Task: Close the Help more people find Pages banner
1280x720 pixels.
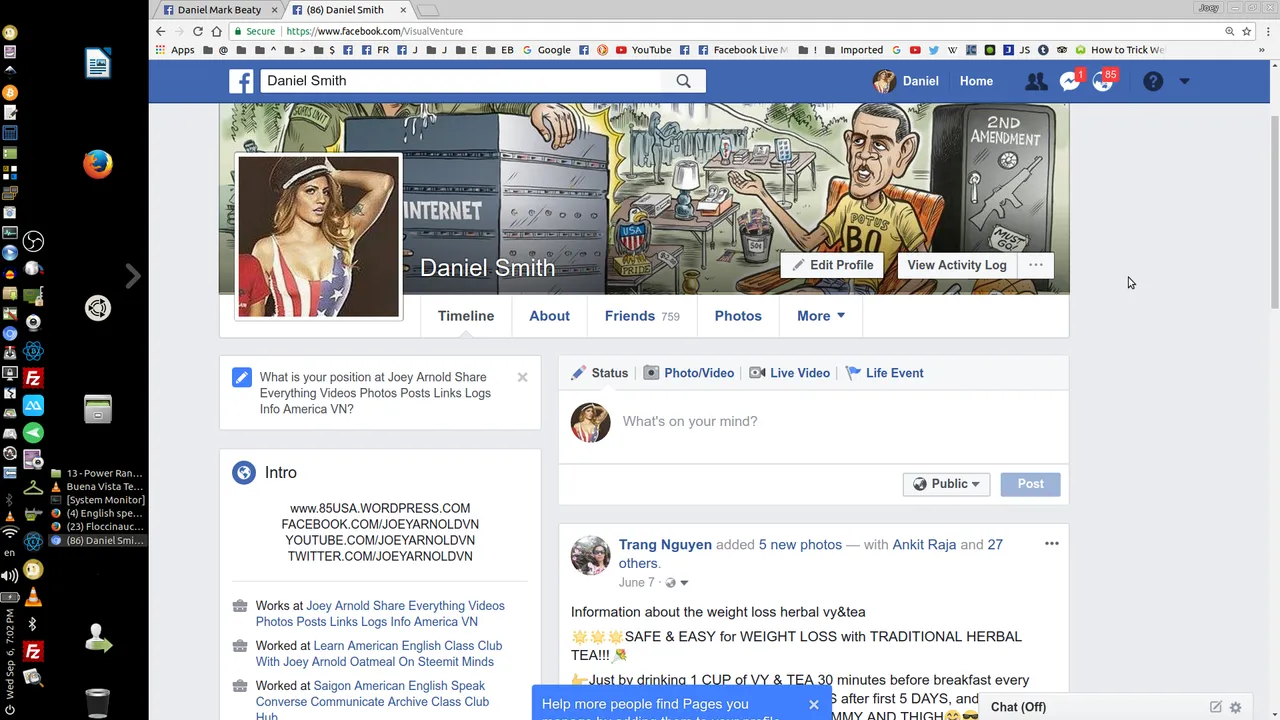Action: click(814, 704)
